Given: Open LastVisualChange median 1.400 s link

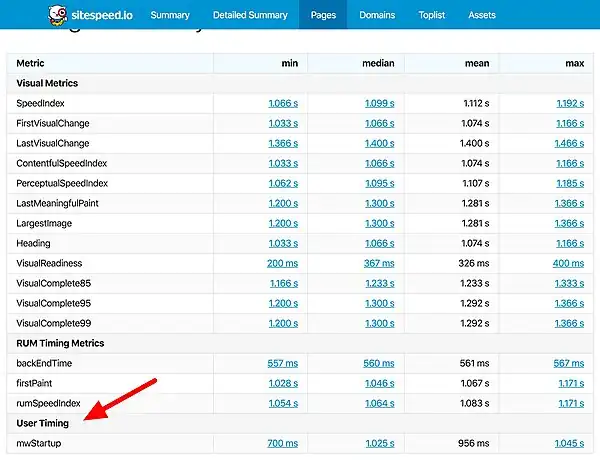Looking at the screenshot, I should click(x=378, y=143).
